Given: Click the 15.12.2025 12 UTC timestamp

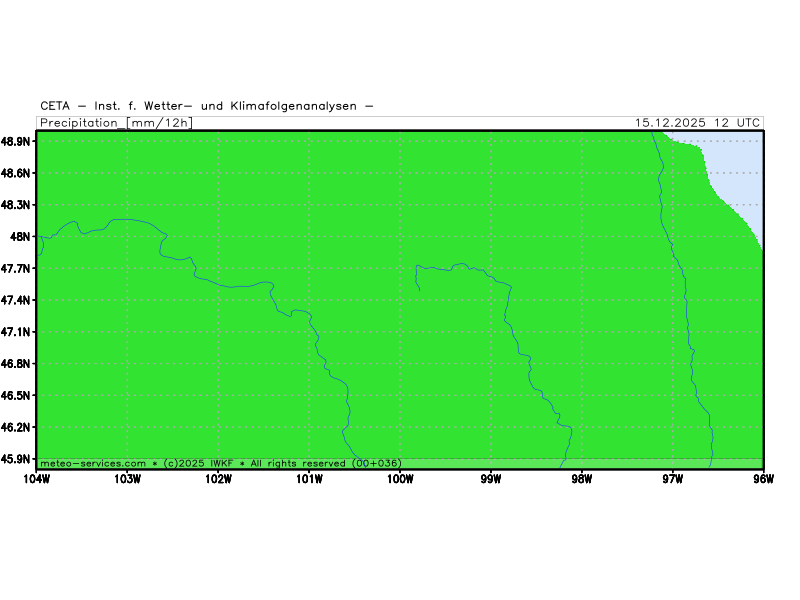Looking at the screenshot, I should click(697, 123).
